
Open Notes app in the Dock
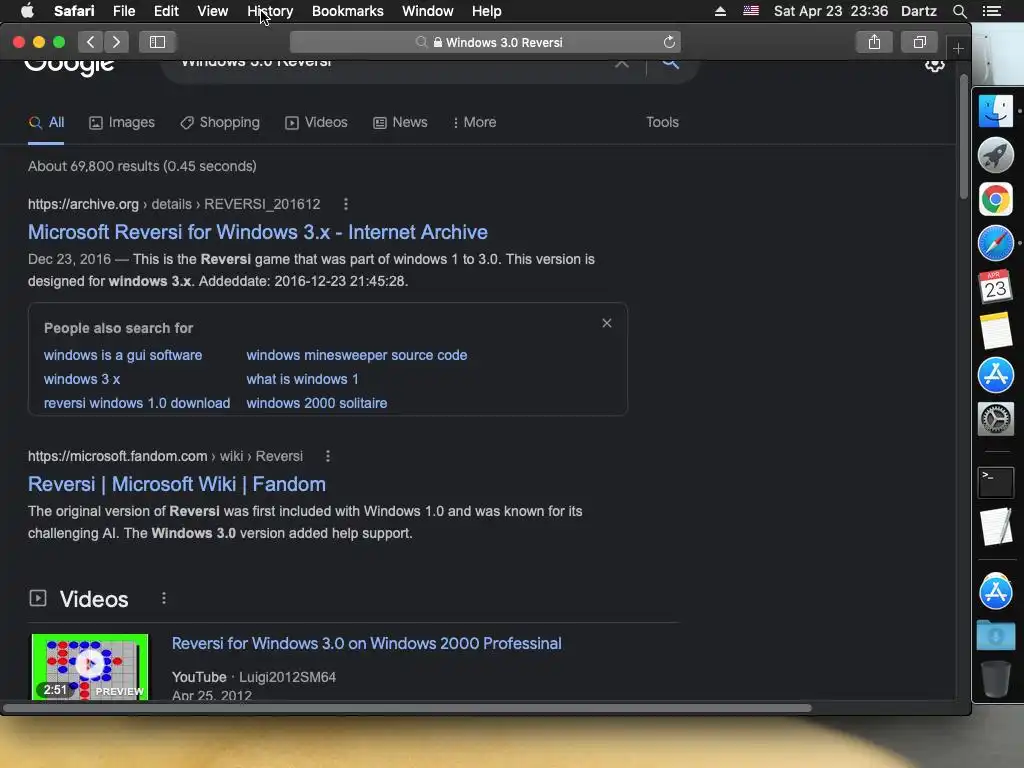[x=995, y=330]
